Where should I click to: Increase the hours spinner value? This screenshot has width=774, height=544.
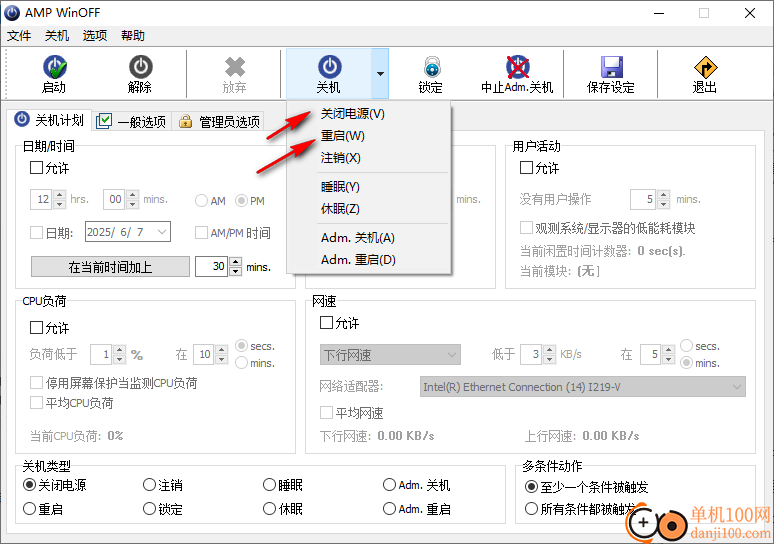coord(59,194)
